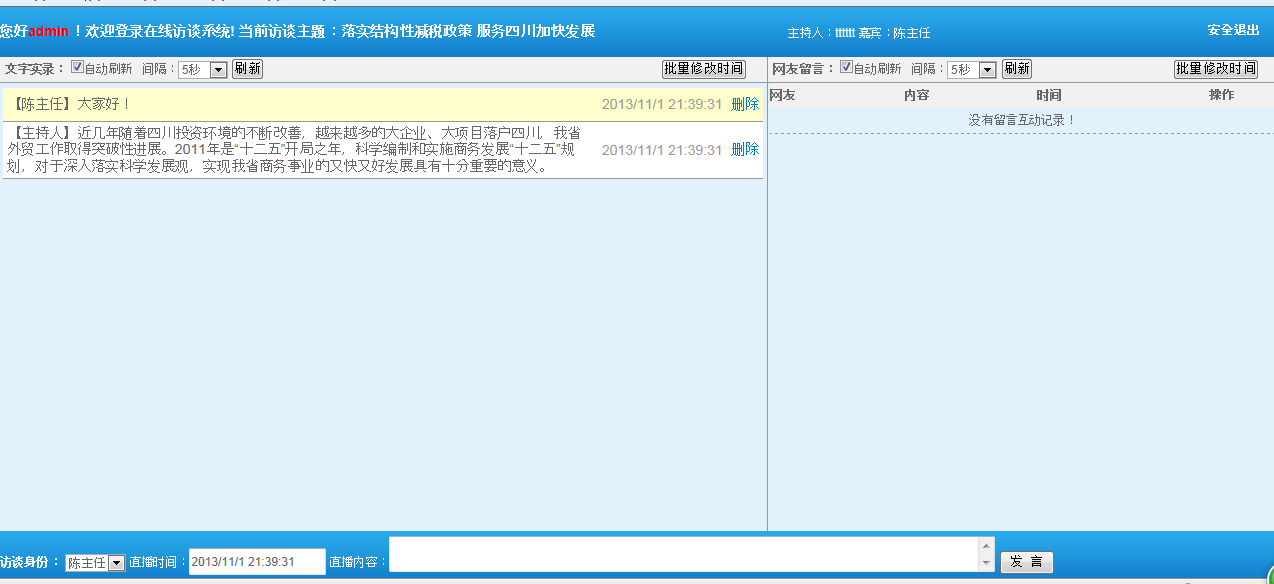This screenshot has height=584, width=1274.
Task: Disable 自动刷新 for 网友留言
Action: (845, 67)
